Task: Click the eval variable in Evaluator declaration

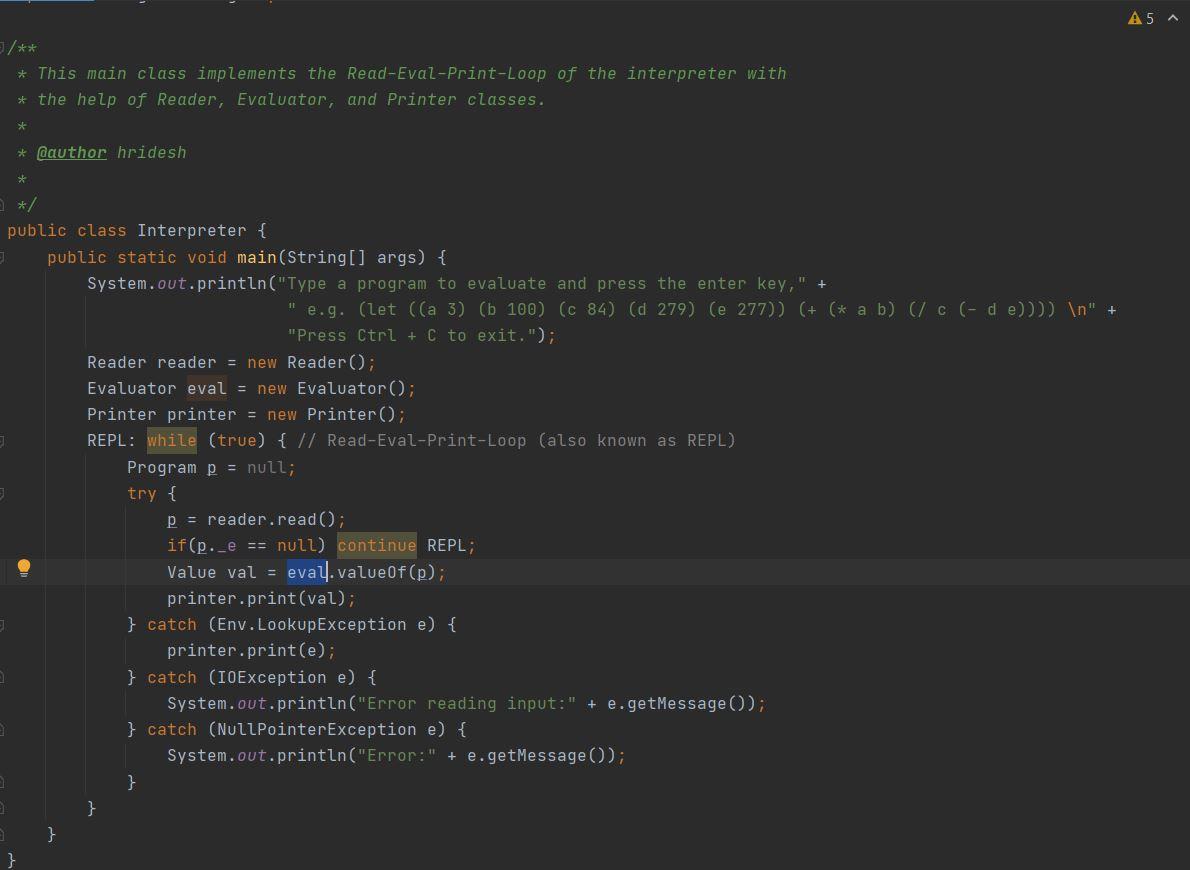Action: [x=206, y=389]
